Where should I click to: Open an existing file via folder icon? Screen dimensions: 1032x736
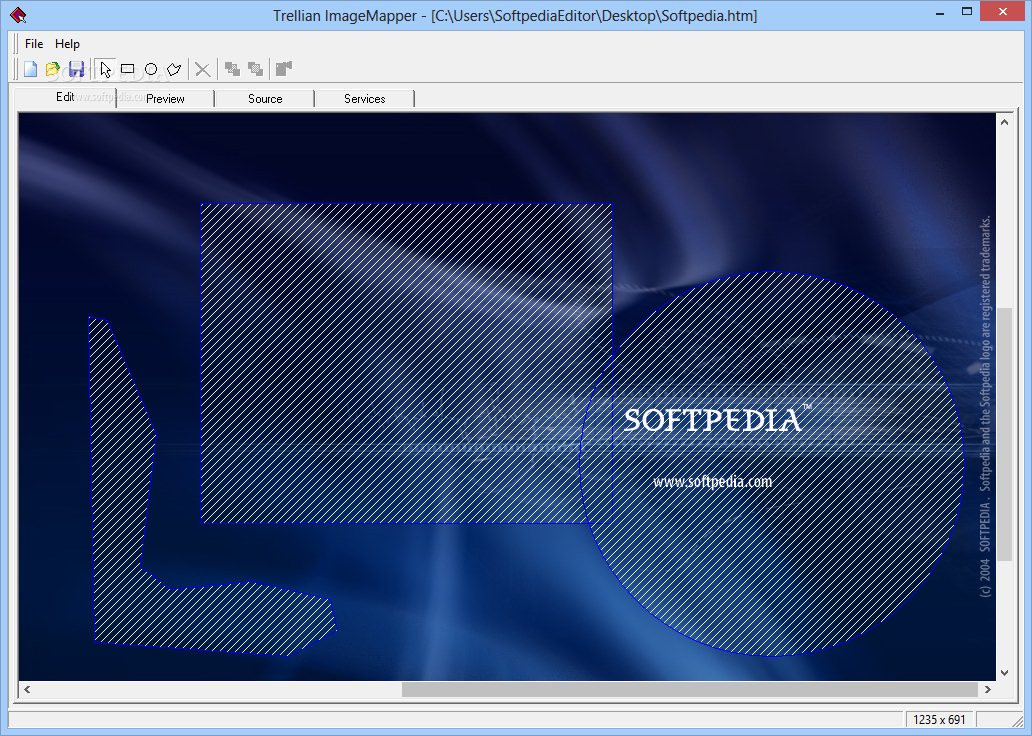click(53, 69)
